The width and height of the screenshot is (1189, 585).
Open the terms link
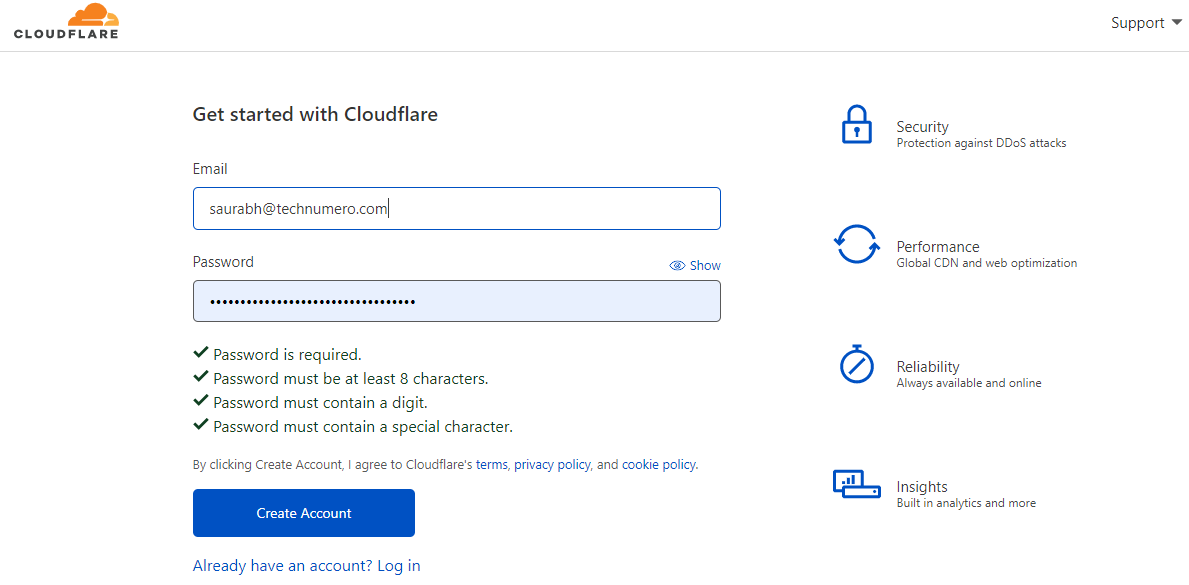491,464
